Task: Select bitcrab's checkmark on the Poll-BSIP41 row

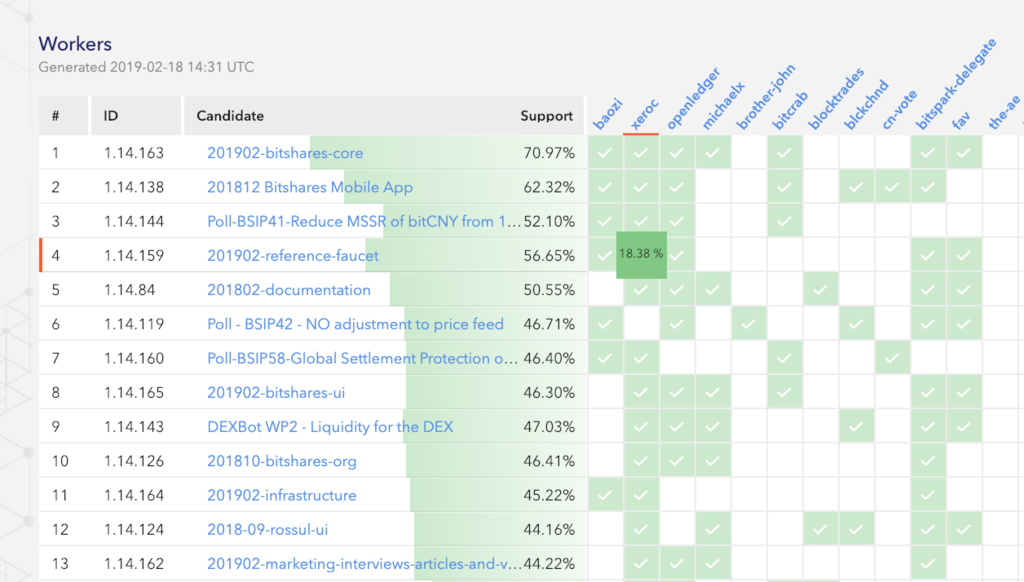Action: click(785, 221)
